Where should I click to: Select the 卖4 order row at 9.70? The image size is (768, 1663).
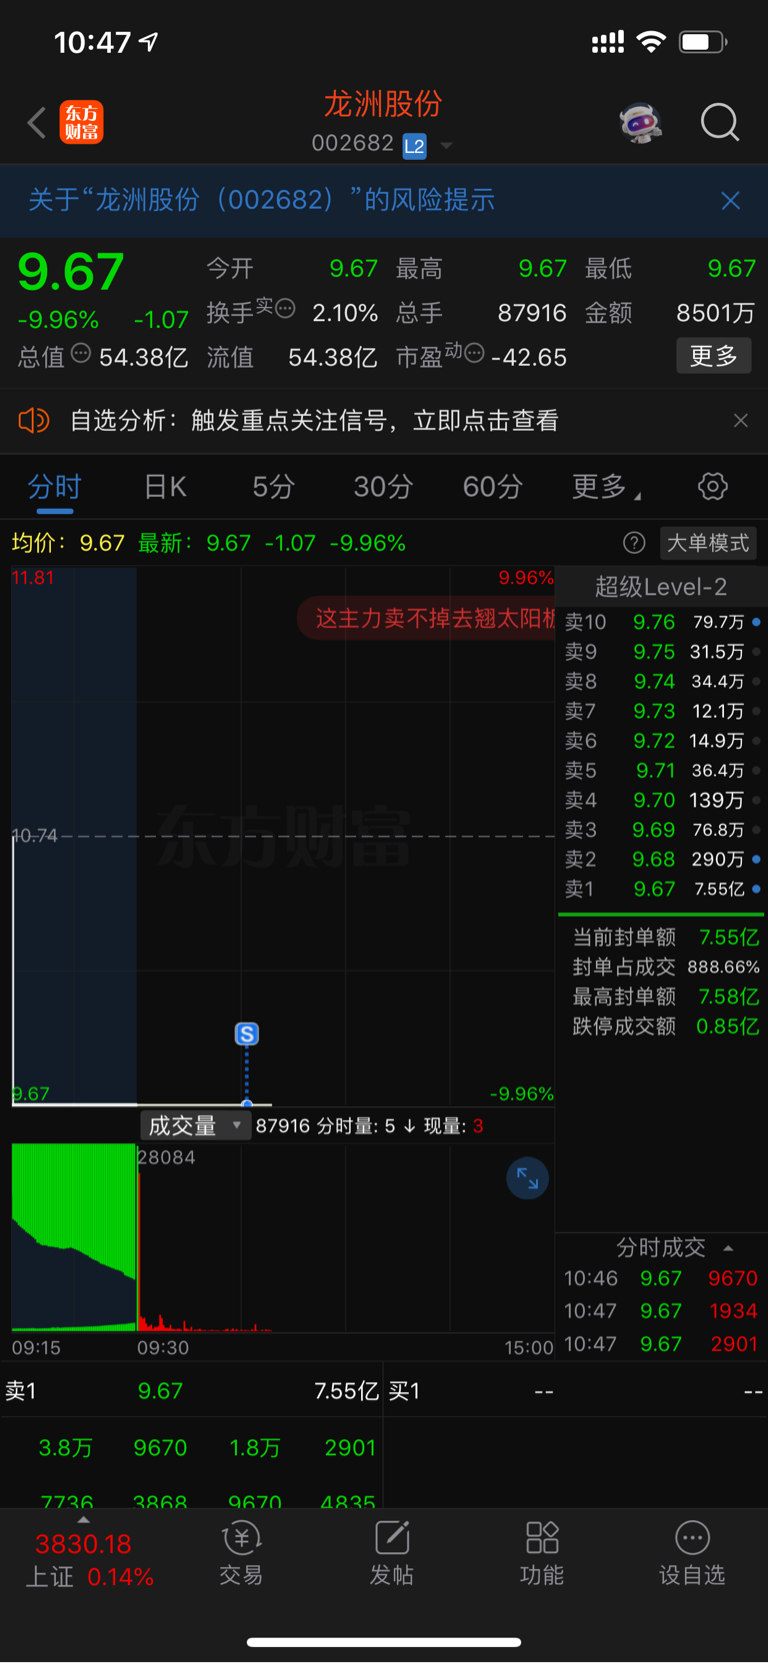click(x=660, y=800)
